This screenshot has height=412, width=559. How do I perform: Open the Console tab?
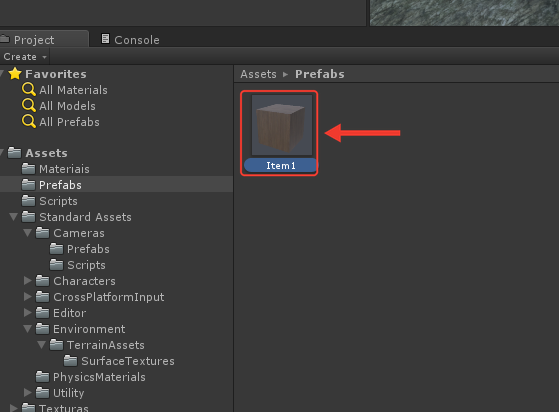coord(130,40)
